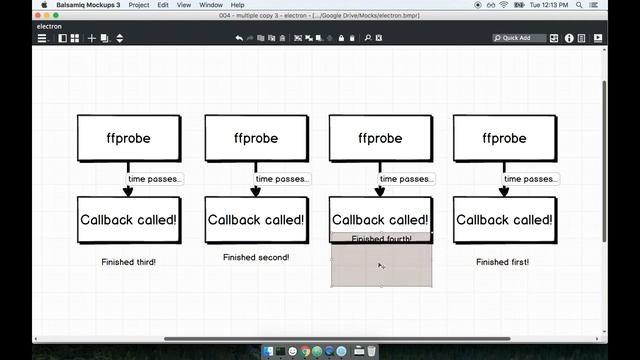Open the View menu
The height and width of the screenshot is (360, 640).
[x=184, y=5]
